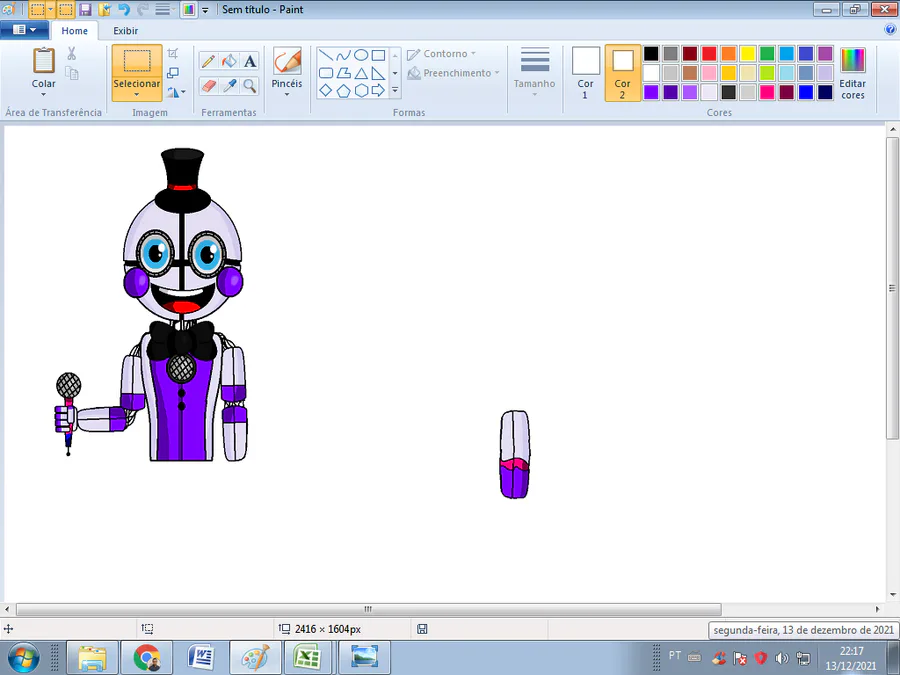Activate the Cor 1 foreground color selector
This screenshot has height=675, width=900.
[585, 73]
